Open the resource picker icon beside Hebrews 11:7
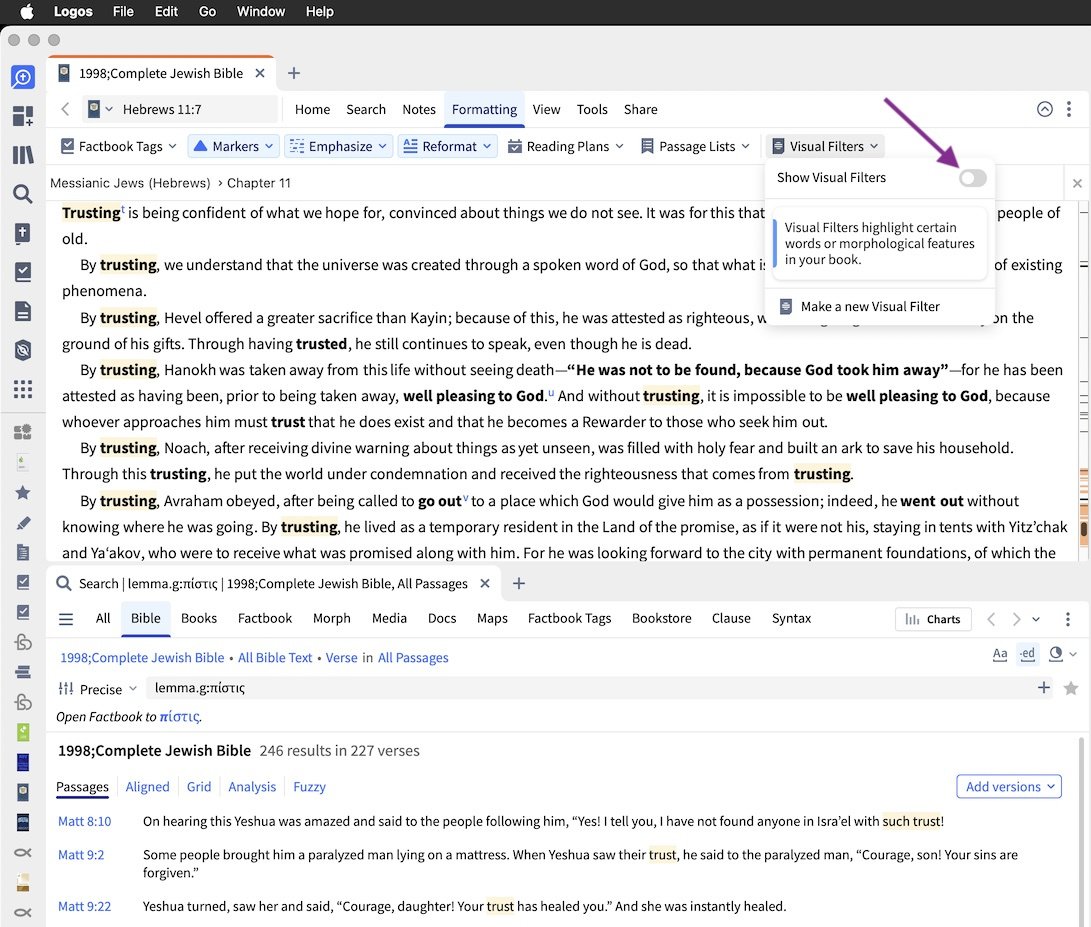Screen dimensions: 1091x927 click(x=99, y=109)
